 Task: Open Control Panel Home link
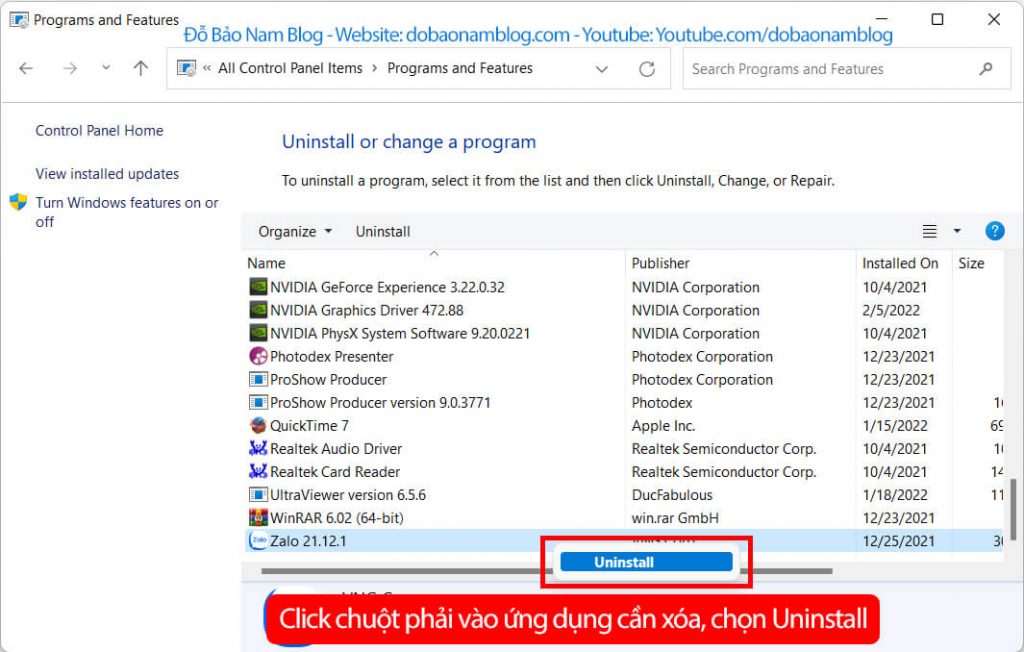coord(99,131)
